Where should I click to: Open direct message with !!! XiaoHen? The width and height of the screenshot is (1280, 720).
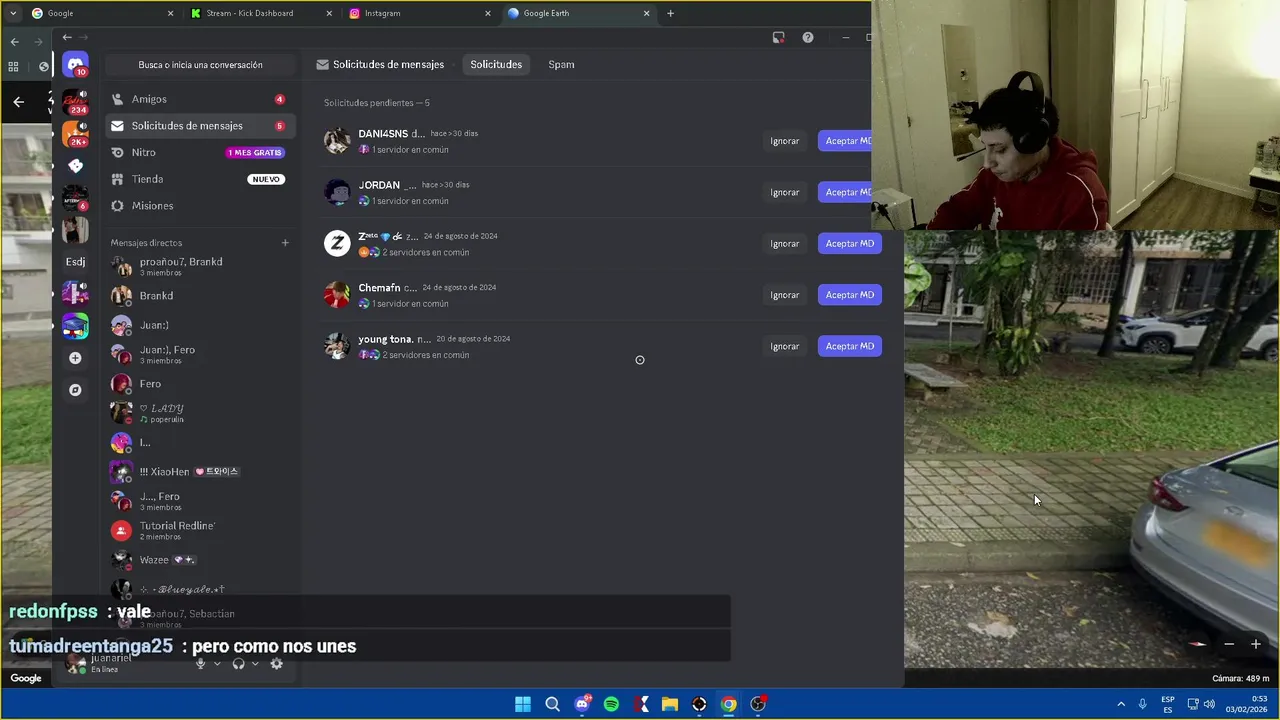click(200, 471)
